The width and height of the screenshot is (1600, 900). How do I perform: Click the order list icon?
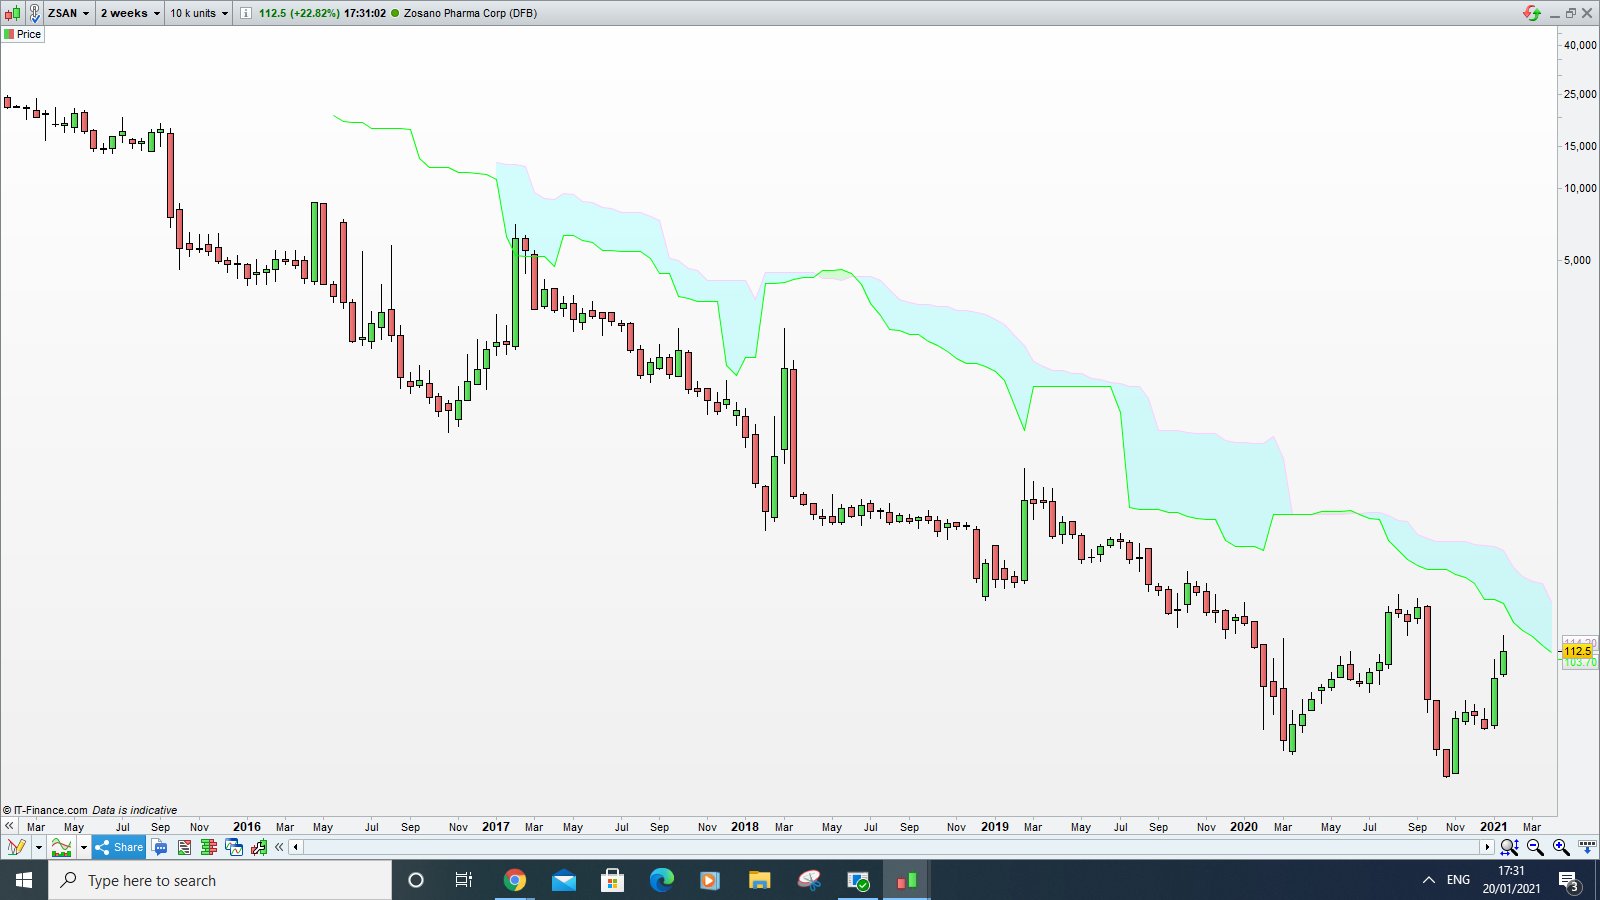point(184,847)
